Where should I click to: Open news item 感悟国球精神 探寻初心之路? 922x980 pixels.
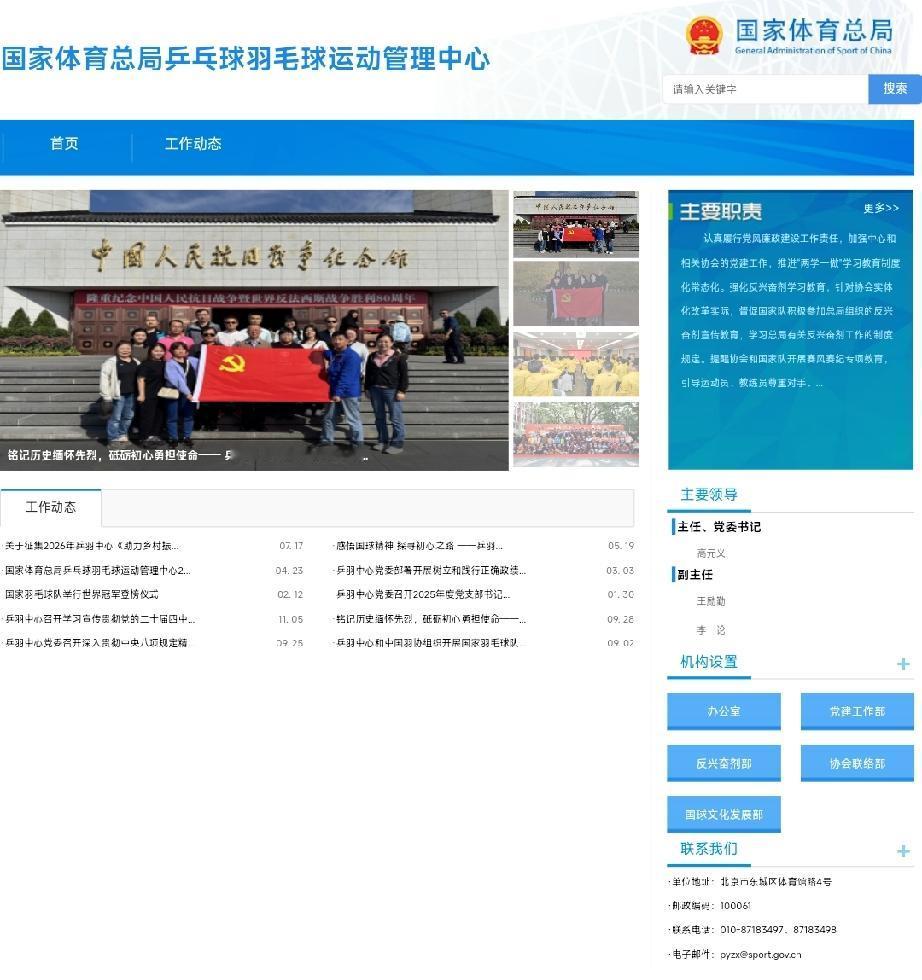click(419, 546)
